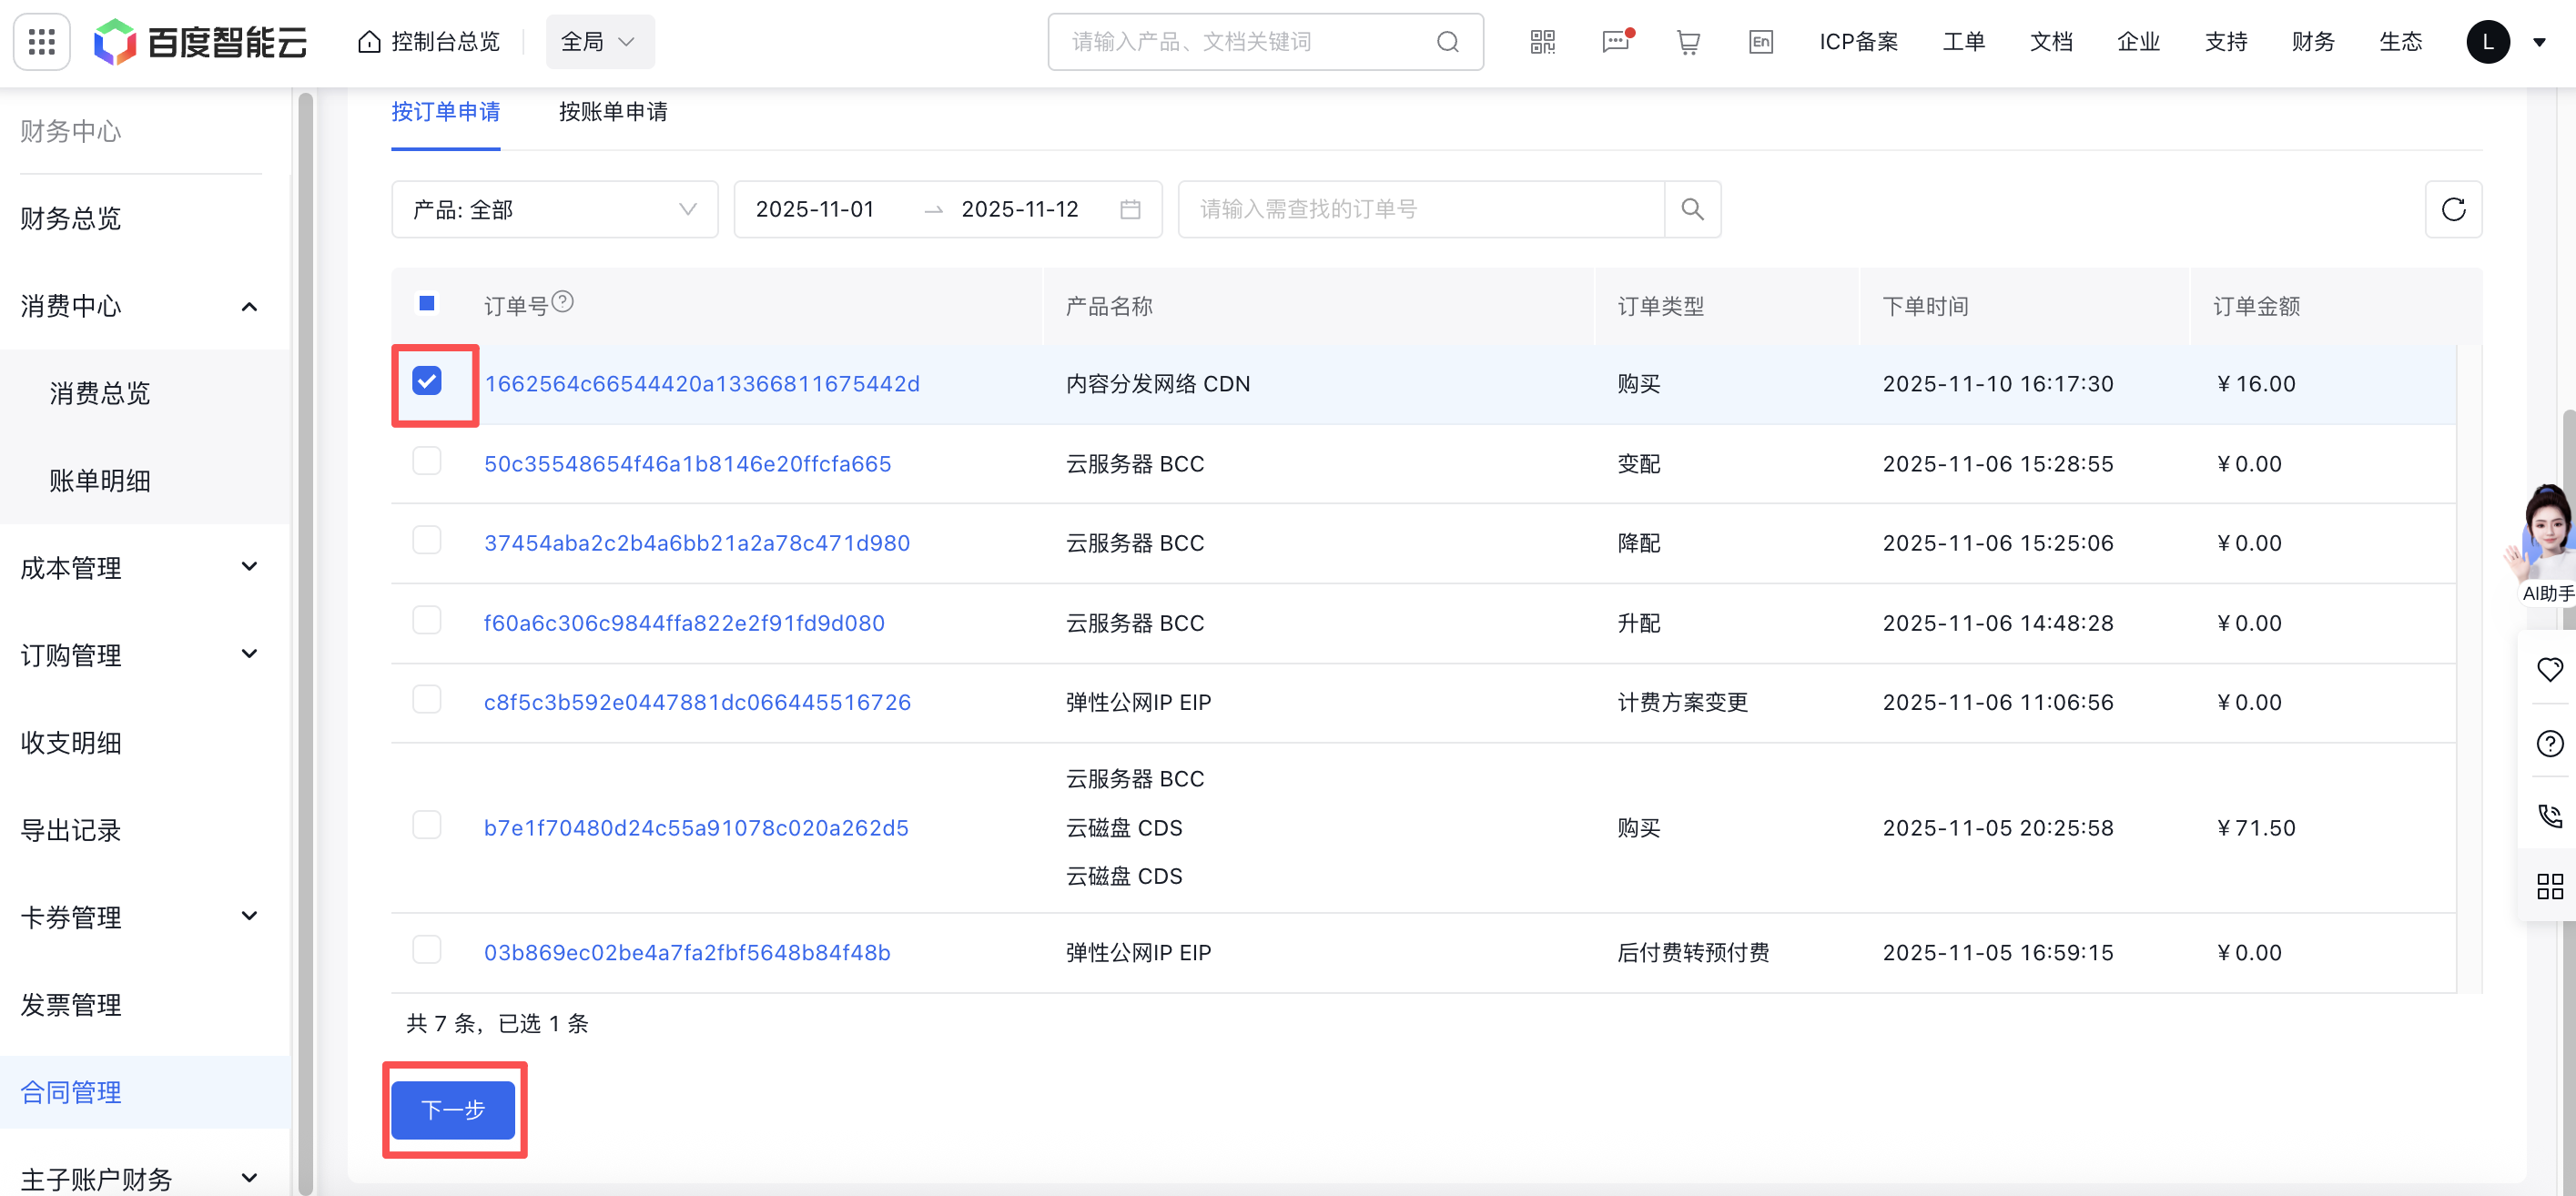Image resolution: width=2576 pixels, height=1196 pixels.
Task: Switch to the 按账单申请 tab
Action: 613,112
